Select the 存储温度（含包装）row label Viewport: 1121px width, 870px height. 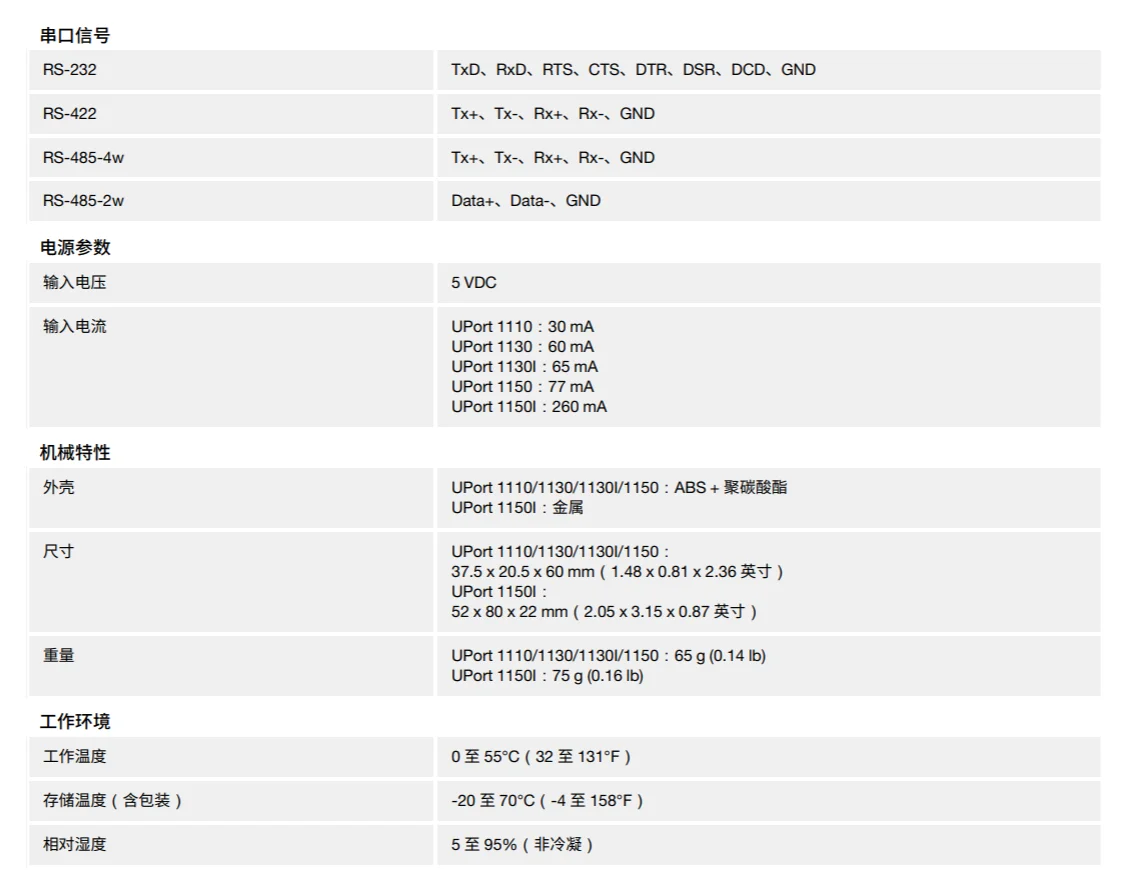click(x=112, y=801)
